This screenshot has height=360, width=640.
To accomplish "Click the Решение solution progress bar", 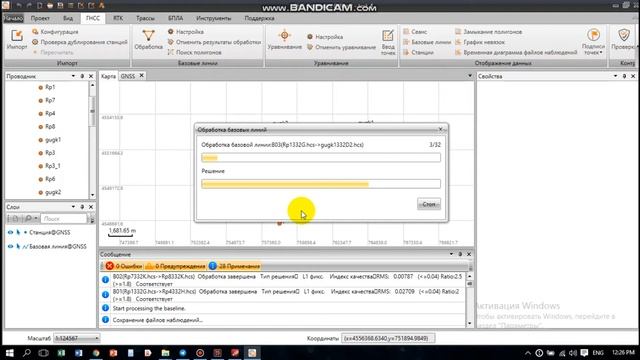I will [x=321, y=184].
